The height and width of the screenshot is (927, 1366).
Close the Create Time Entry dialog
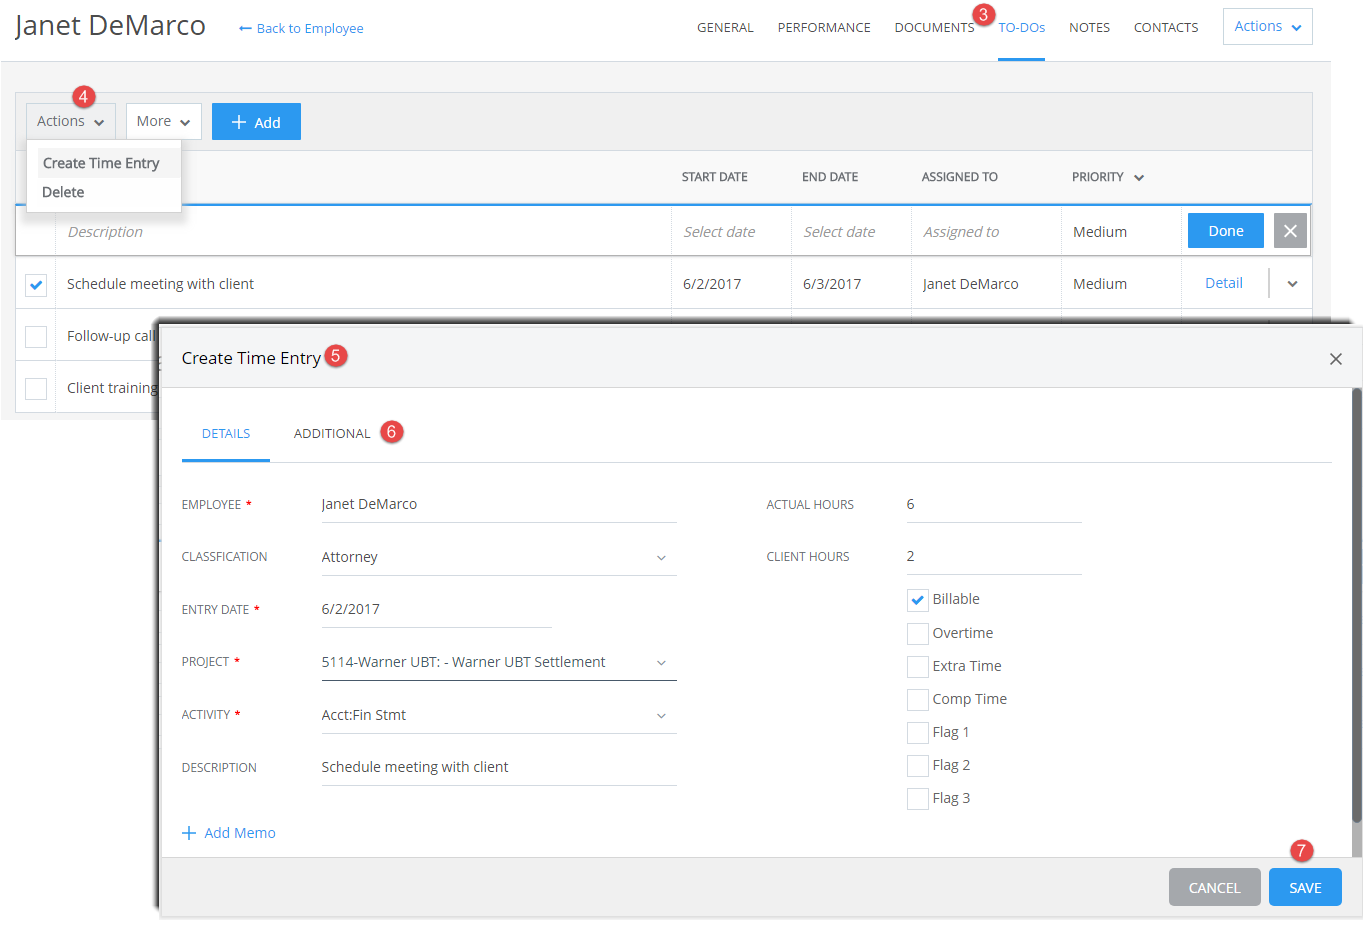coord(1335,359)
